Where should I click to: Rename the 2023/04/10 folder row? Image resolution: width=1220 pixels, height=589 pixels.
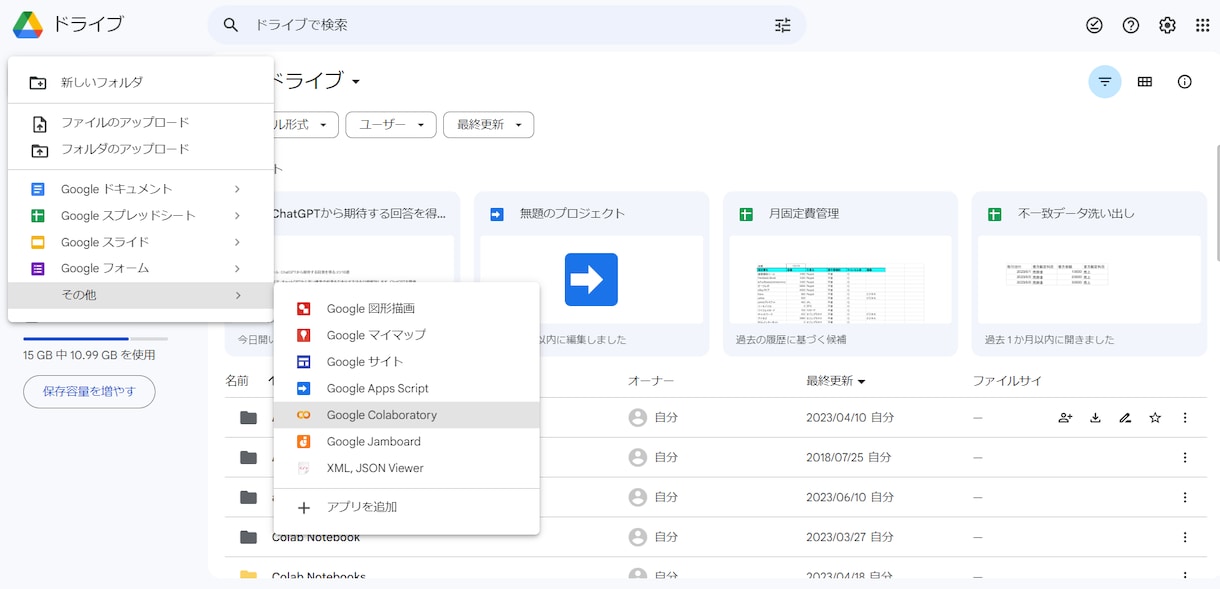1125,418
